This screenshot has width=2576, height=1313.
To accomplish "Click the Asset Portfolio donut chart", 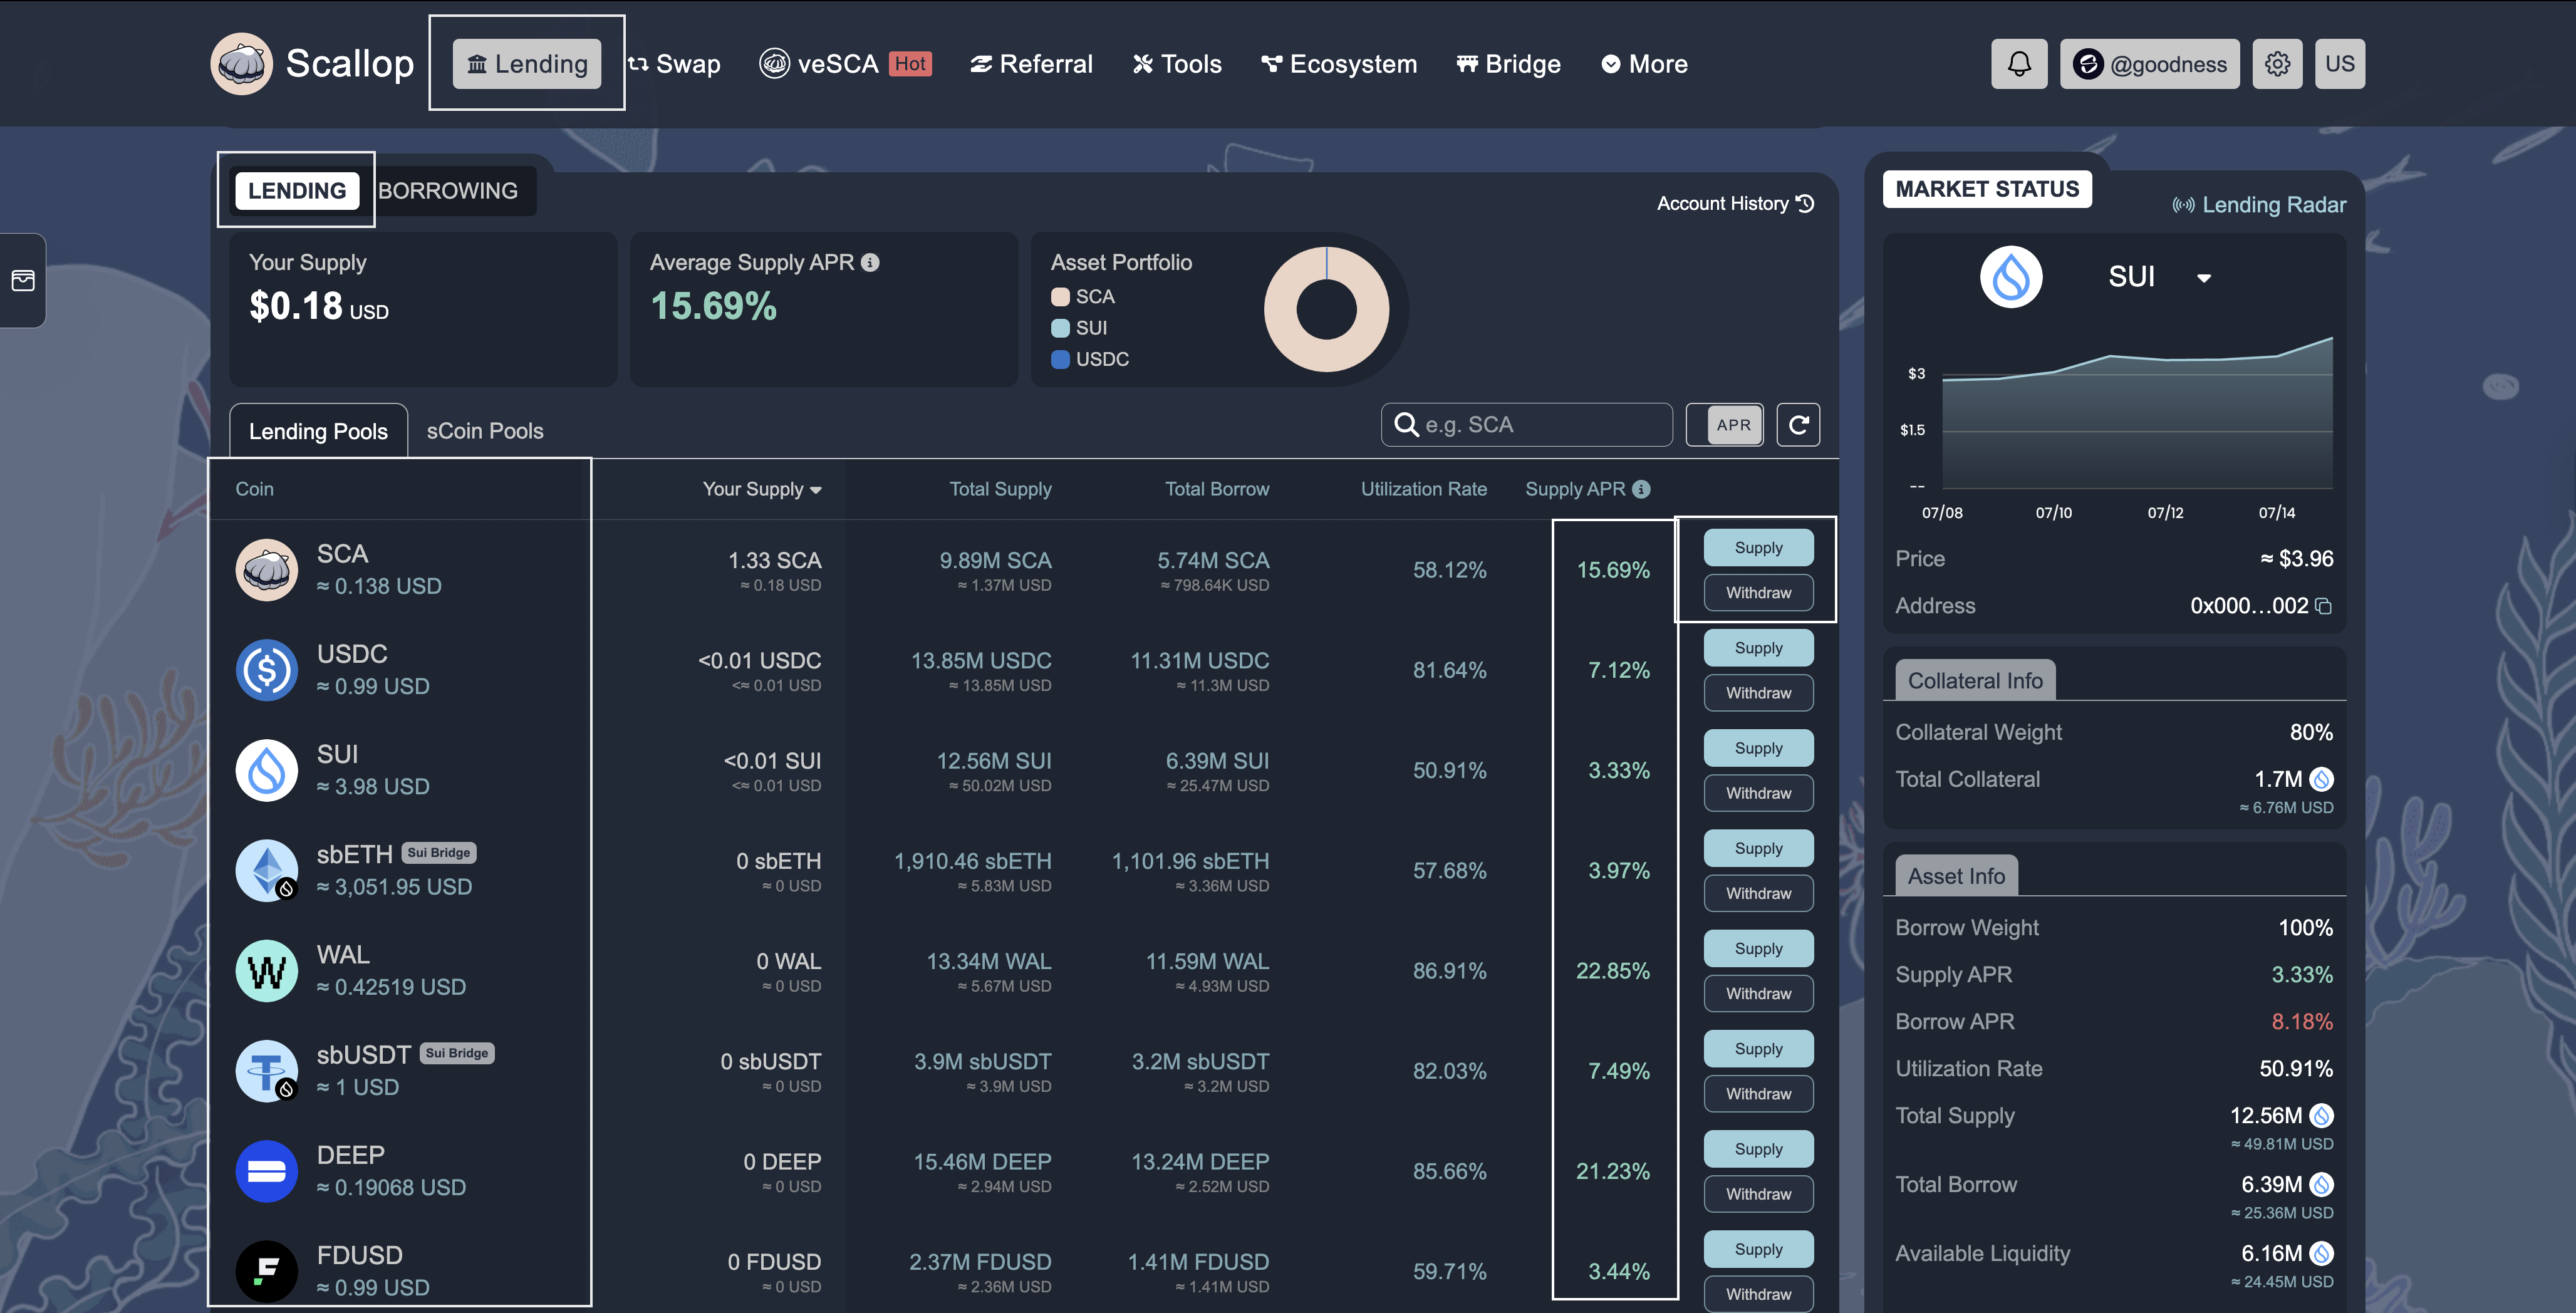I will 1326,309.
